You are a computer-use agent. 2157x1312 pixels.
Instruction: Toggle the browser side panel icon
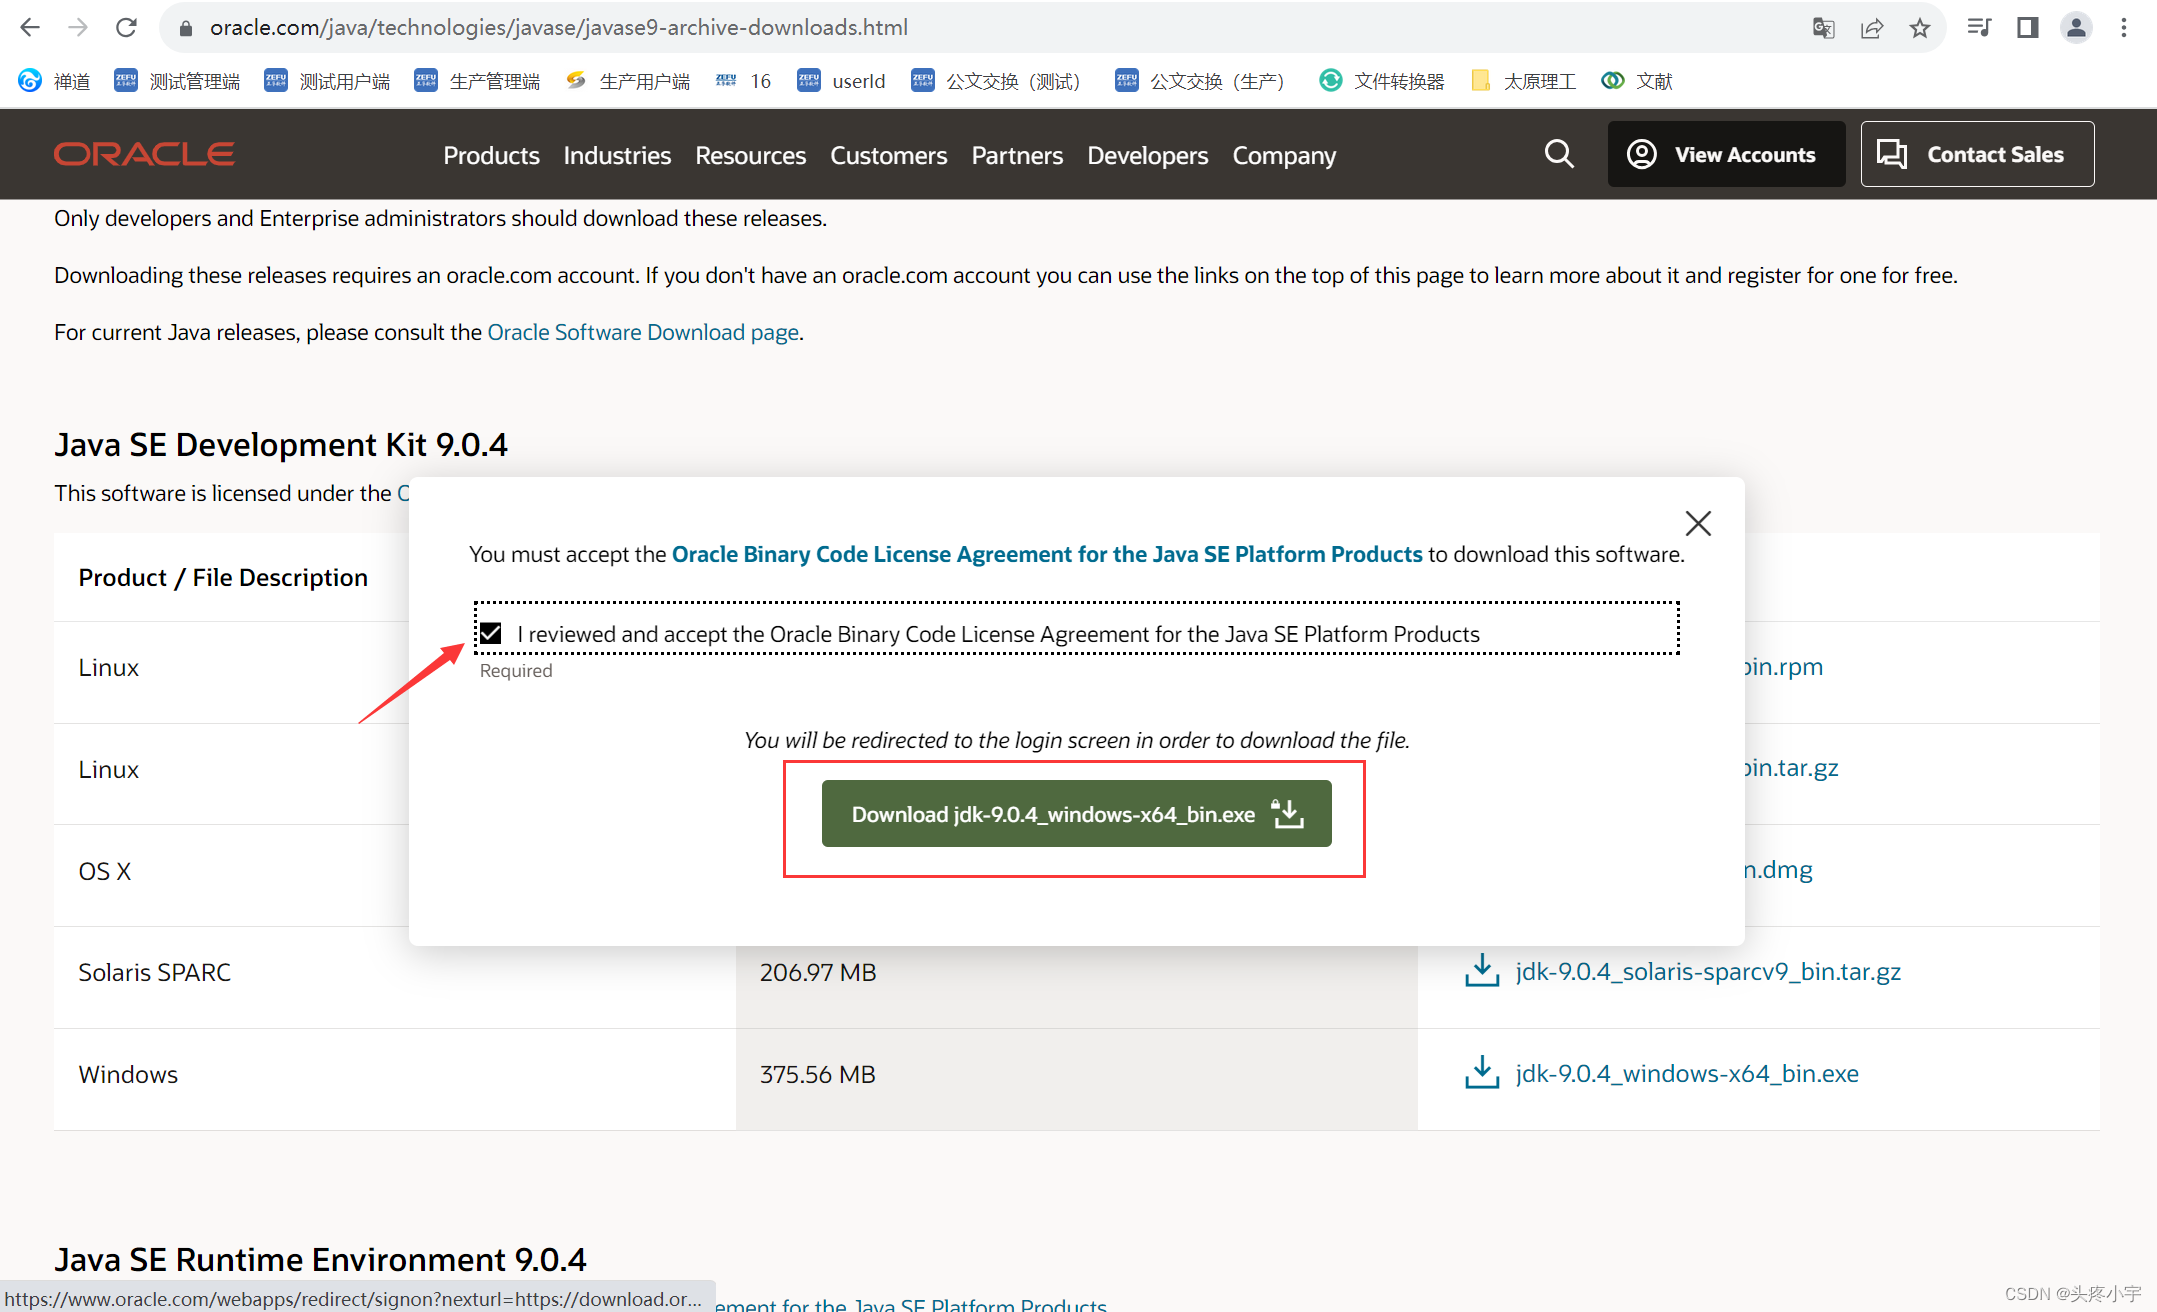2027,27
